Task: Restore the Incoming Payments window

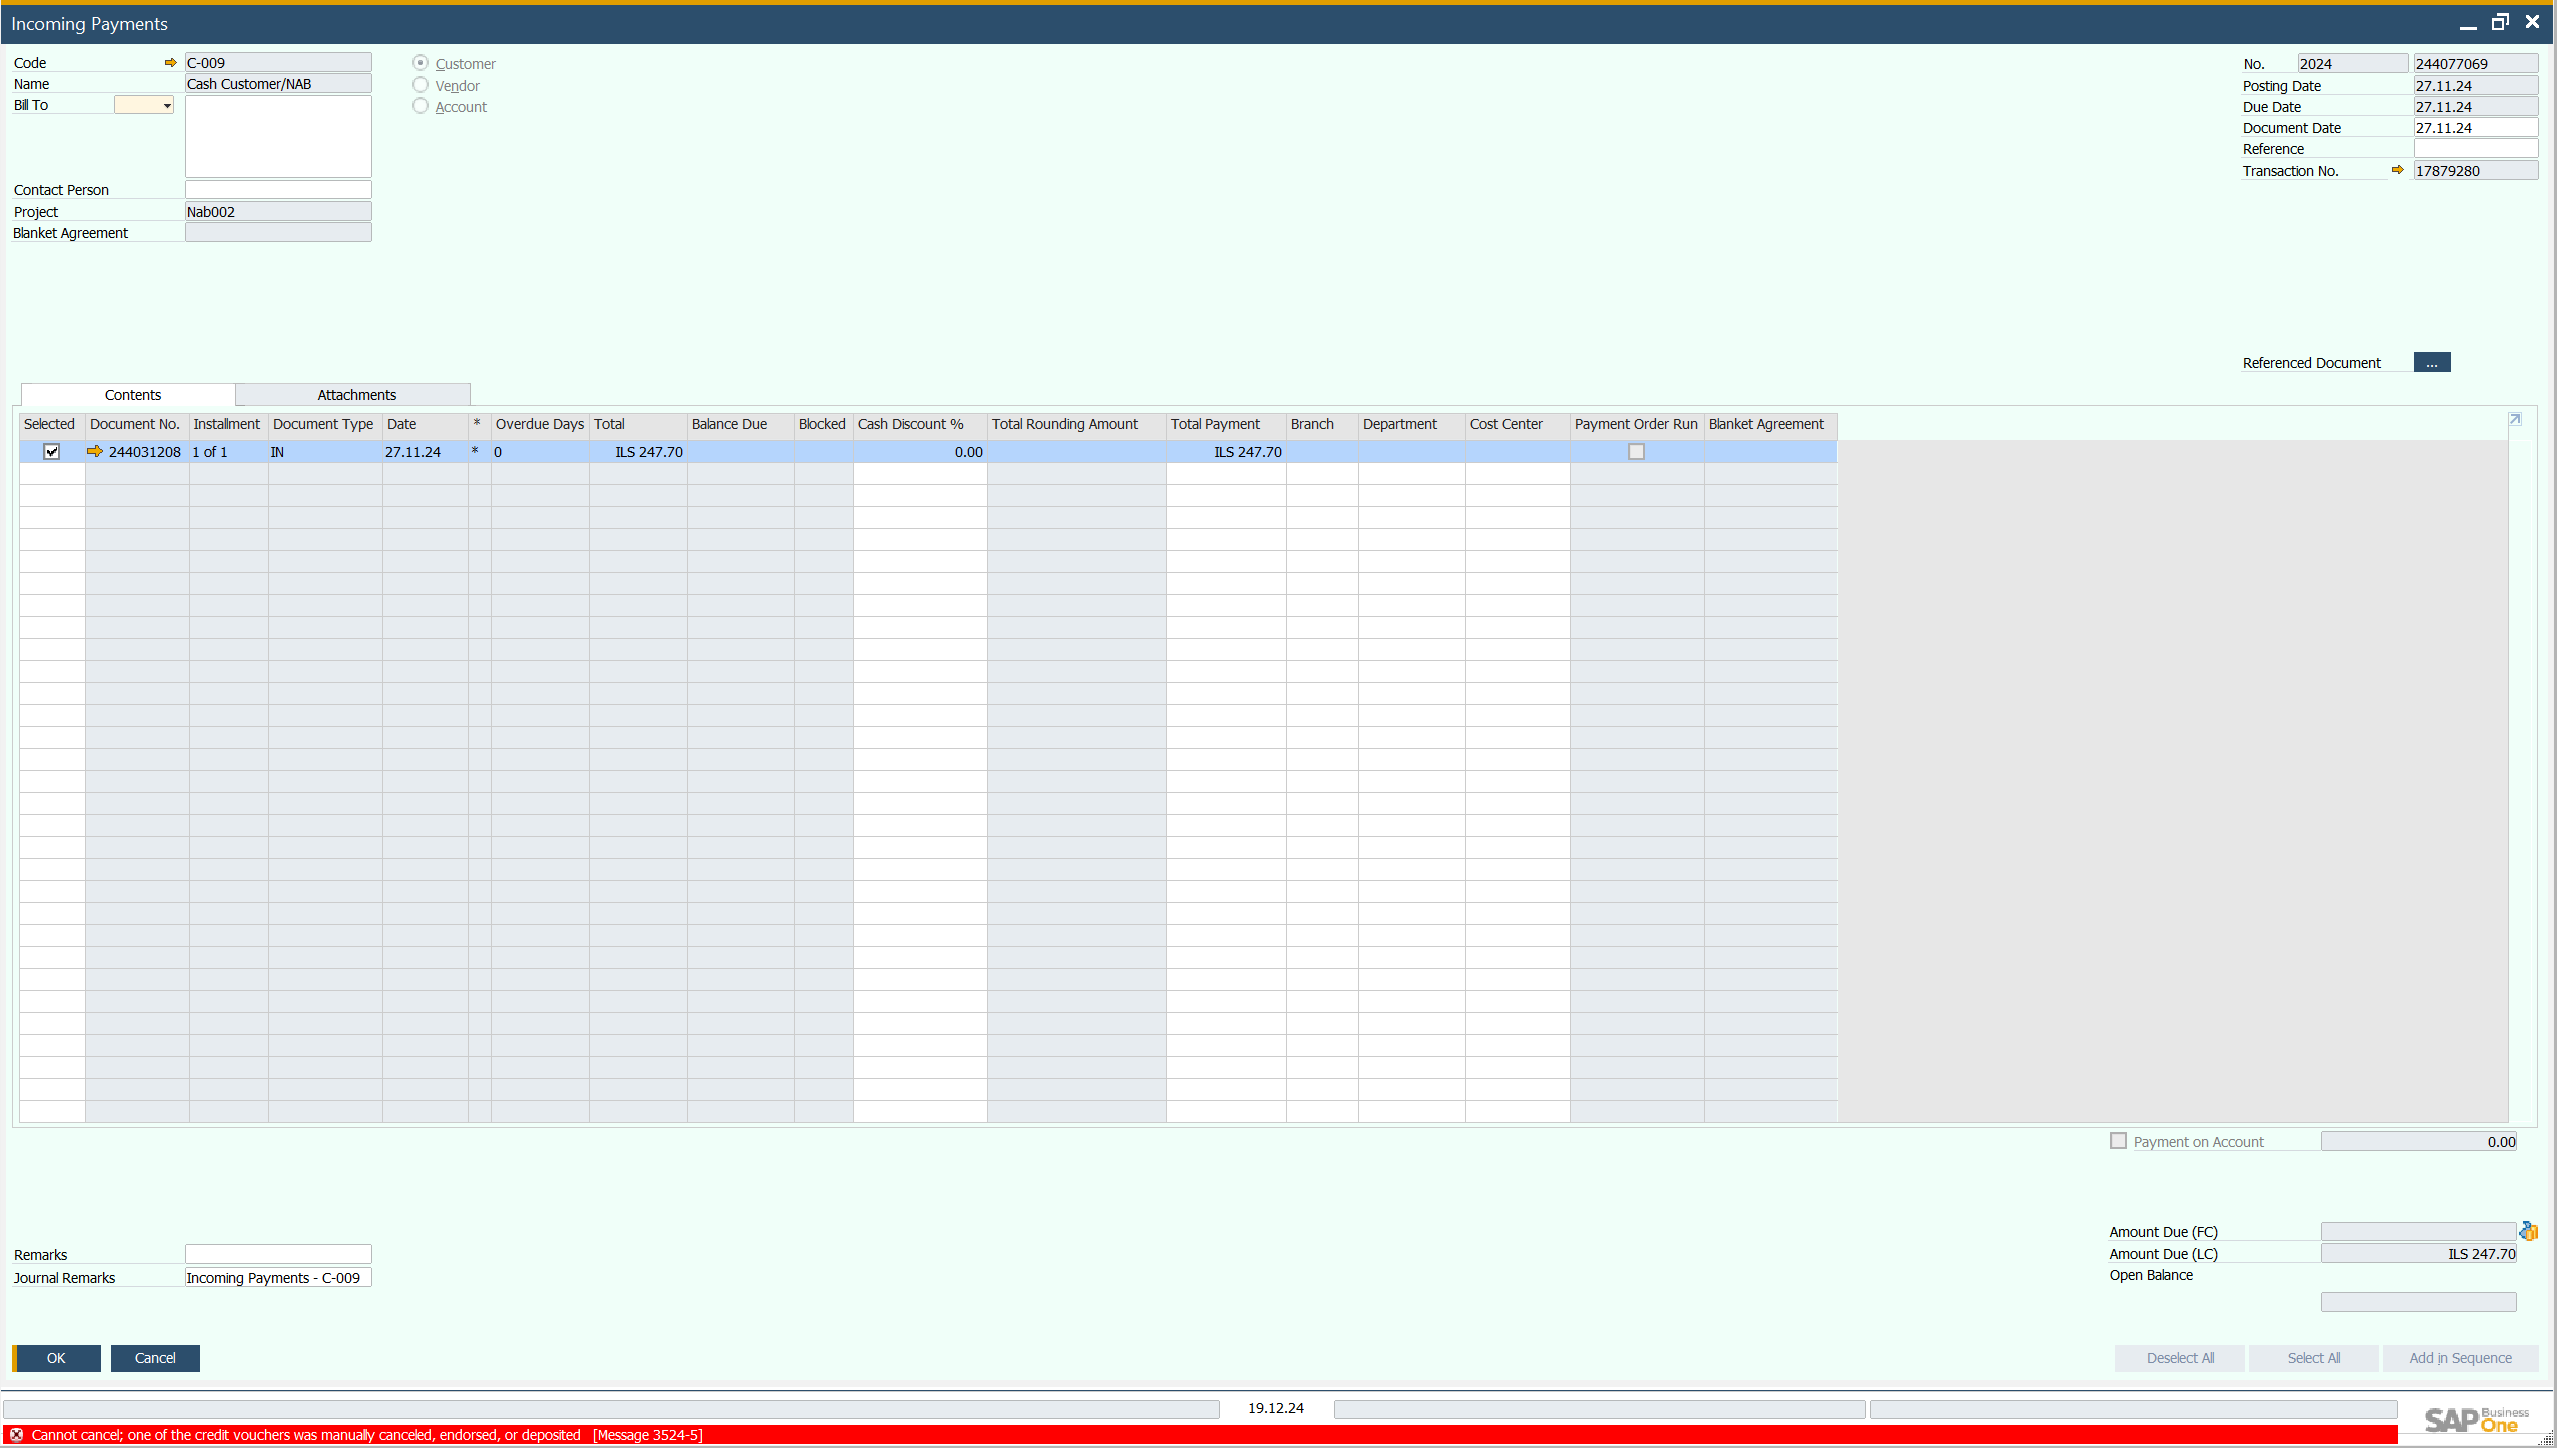Action: [x=2500, y=22]
